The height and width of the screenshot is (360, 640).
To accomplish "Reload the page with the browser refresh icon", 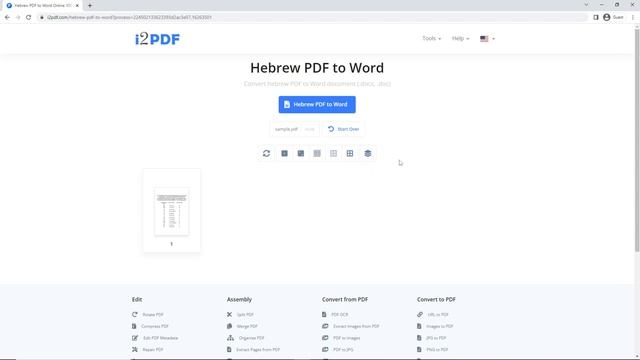I will pyautogui.click(x=29, y=17).
